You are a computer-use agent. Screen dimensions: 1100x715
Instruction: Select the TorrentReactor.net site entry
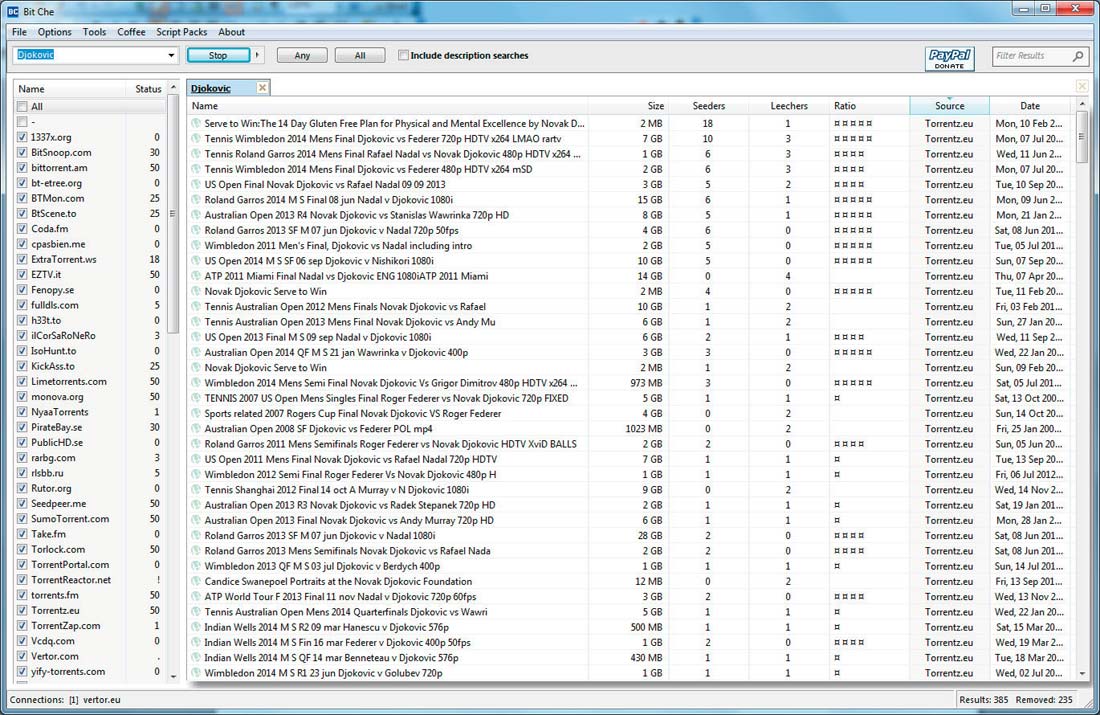pyautogui.click(x=71, y=580)
